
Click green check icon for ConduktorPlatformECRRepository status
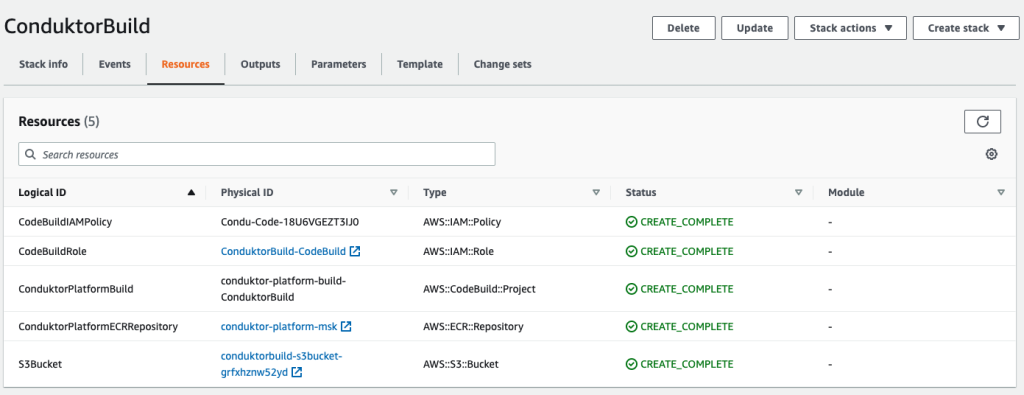(x=631, y=326)
